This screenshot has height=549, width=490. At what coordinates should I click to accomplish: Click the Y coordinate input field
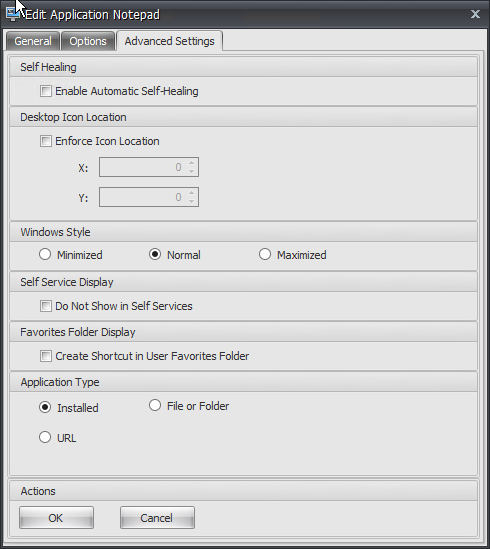(149, 197)
